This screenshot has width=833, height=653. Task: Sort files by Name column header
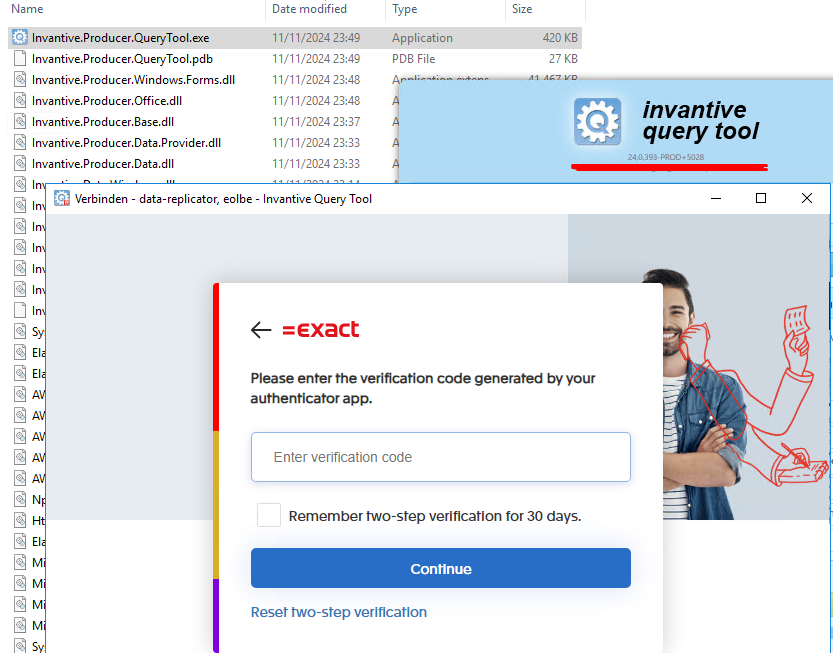[27, 9]
